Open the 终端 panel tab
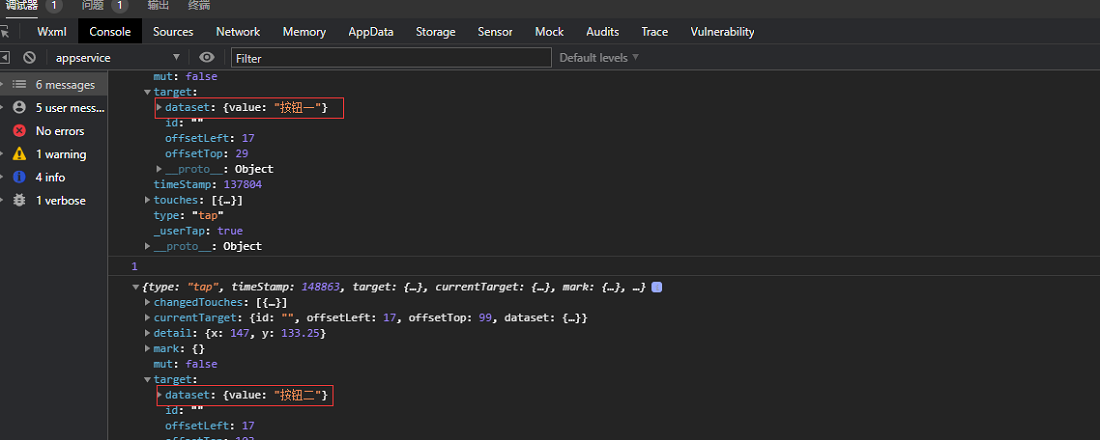 point(199,6)
